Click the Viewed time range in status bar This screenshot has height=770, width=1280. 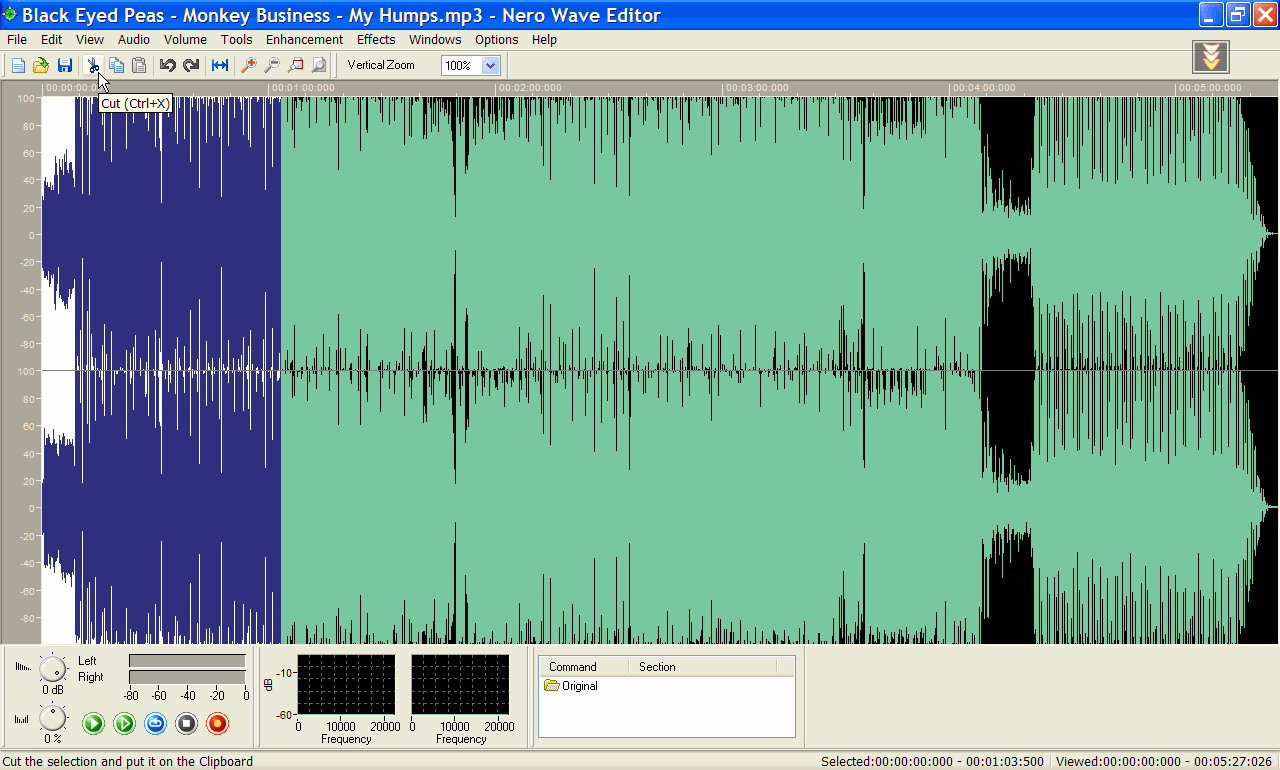1163,762
